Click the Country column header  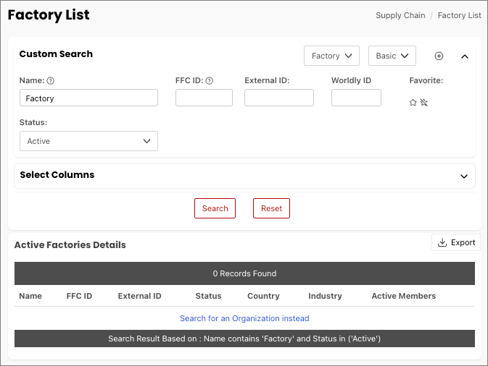(263, 296)
